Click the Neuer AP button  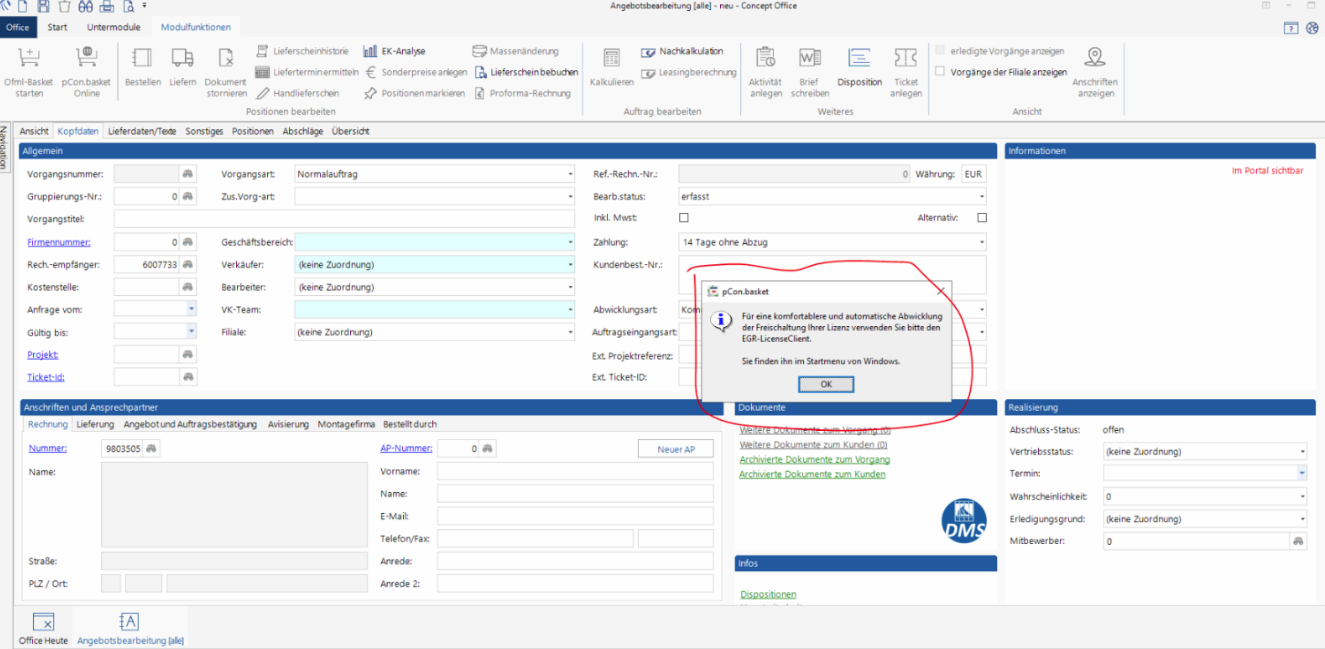(x=676, y=449)
